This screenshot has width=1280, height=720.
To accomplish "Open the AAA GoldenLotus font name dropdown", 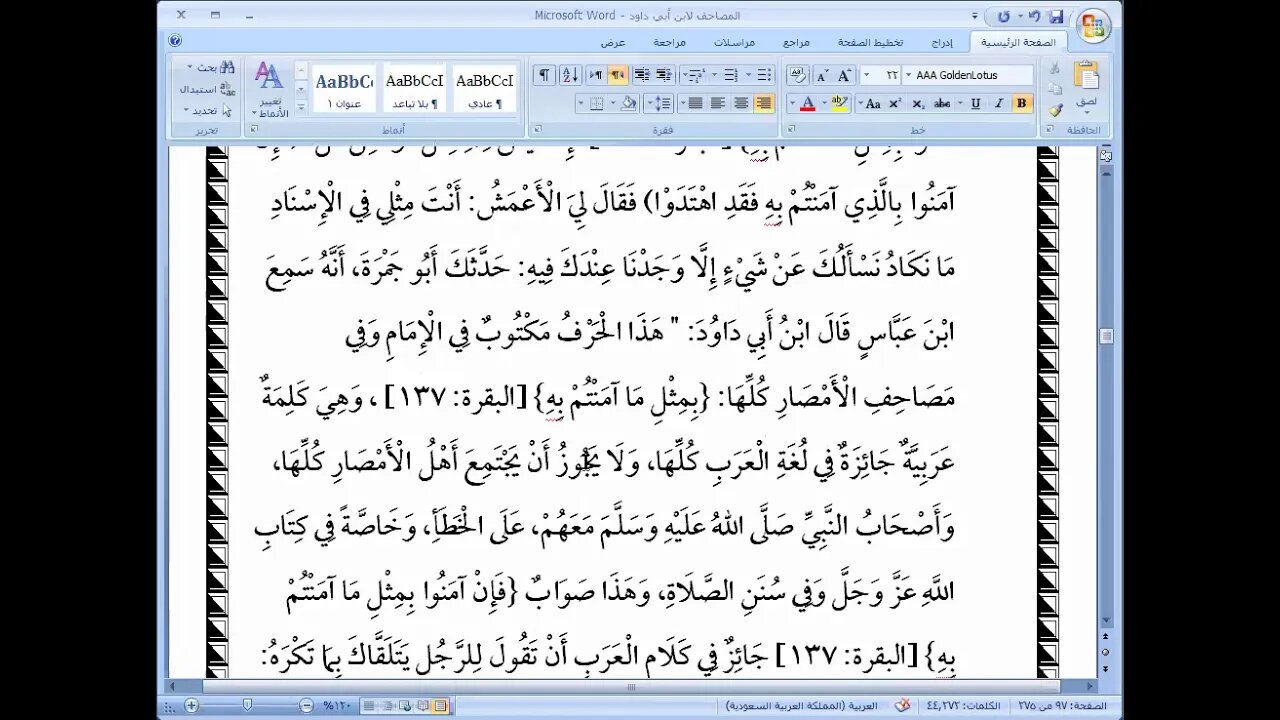I will coord(908,75).
